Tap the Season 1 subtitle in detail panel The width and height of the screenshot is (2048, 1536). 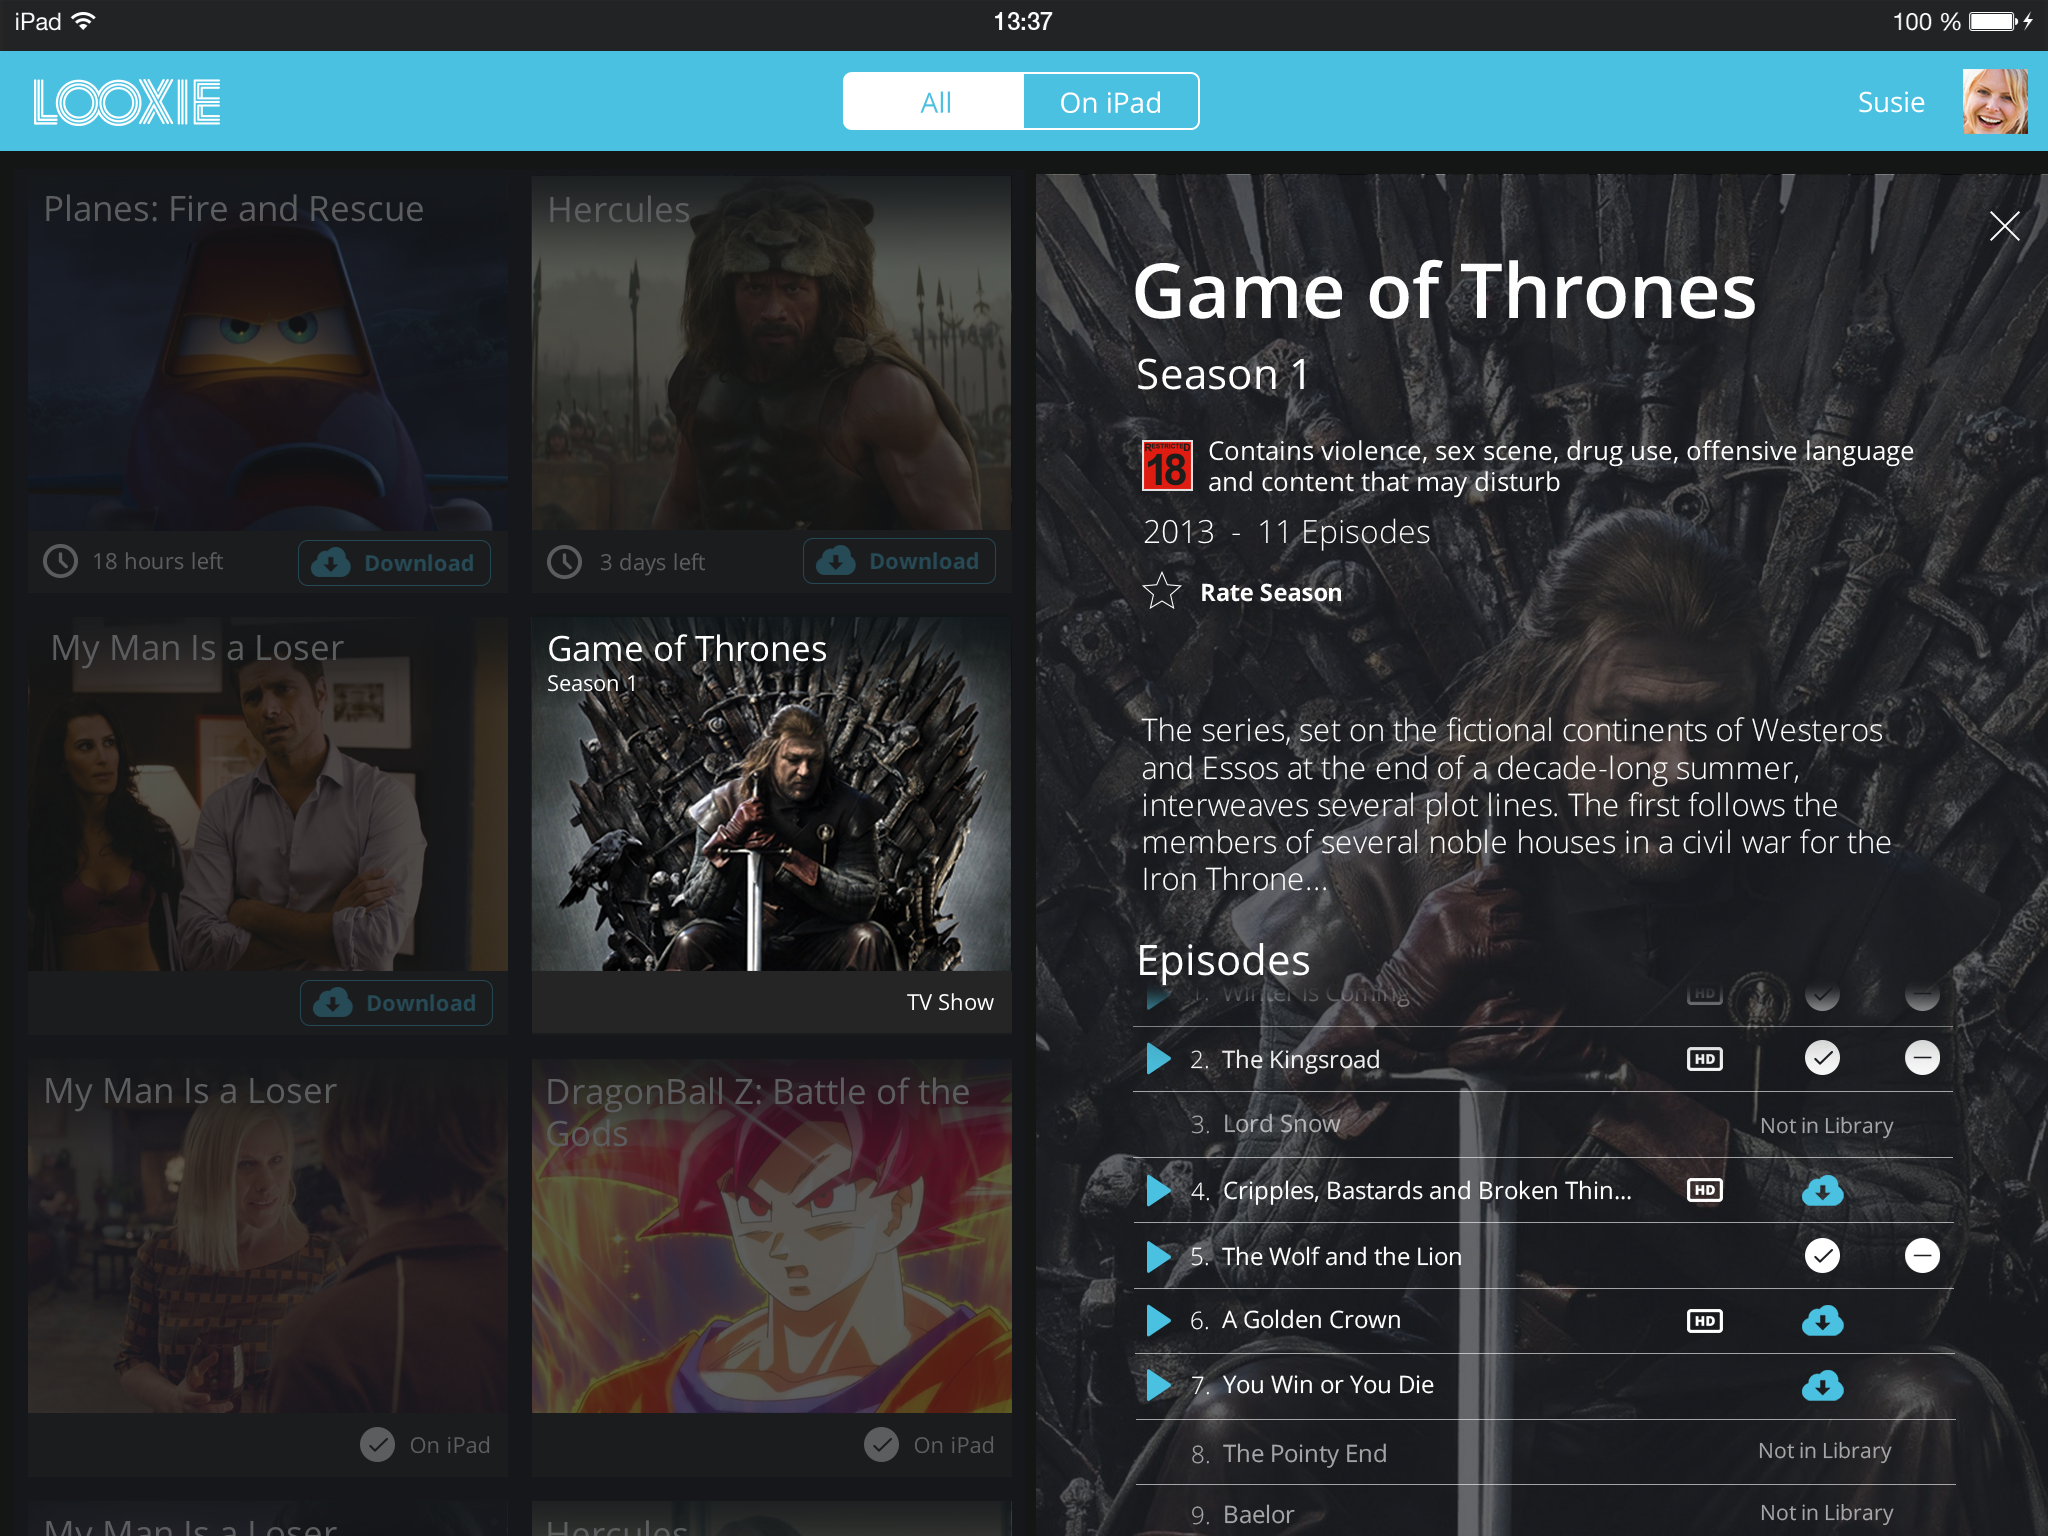tap(1222, 374)
